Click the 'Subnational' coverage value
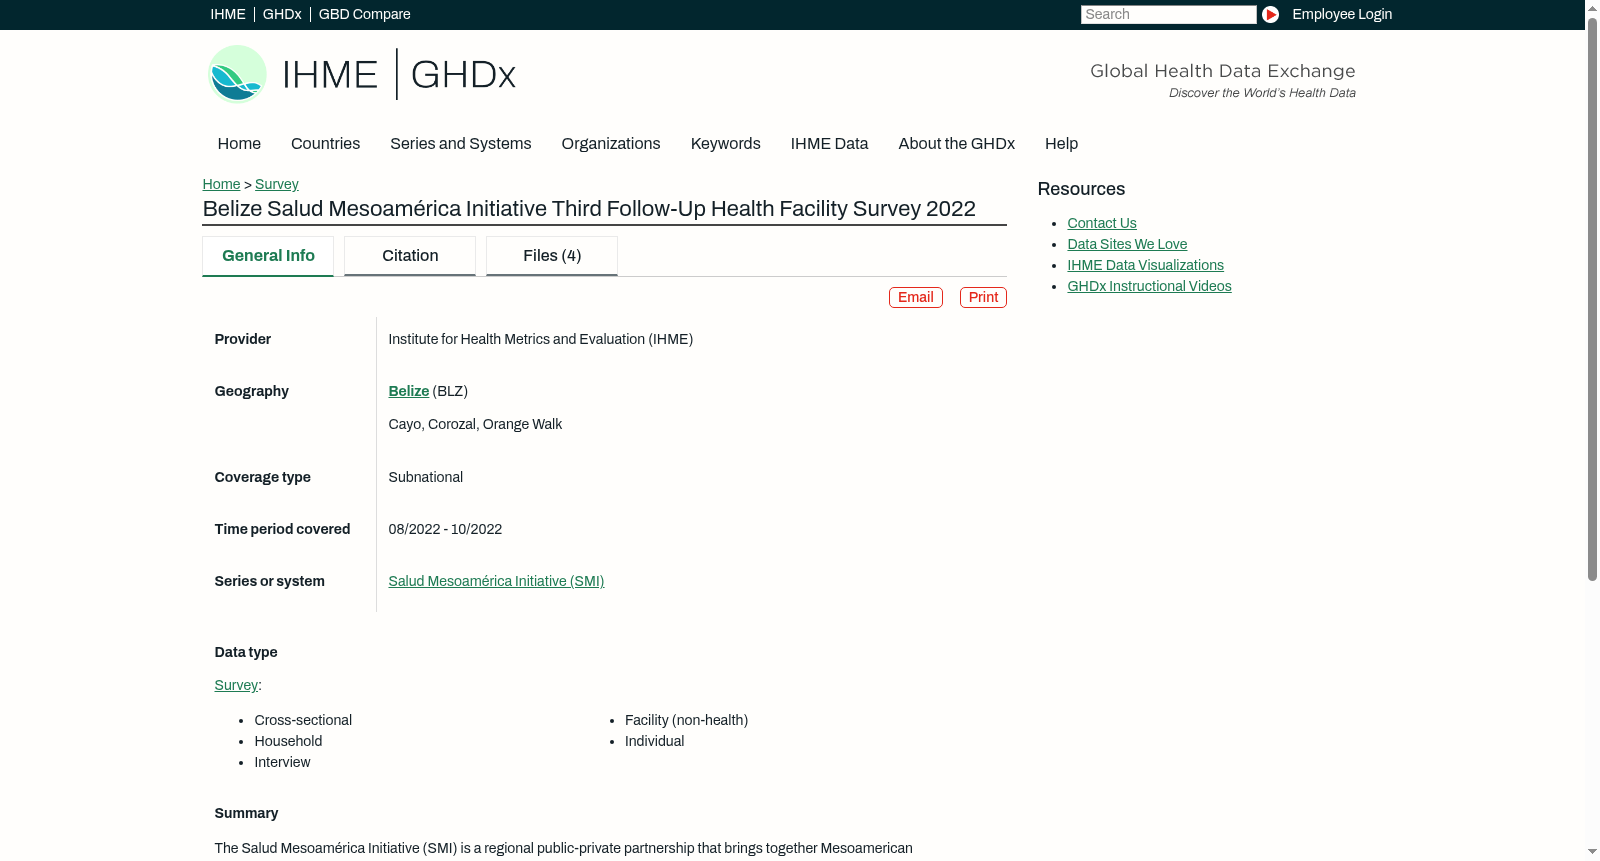Viewport: 1600px width, 861px height. click(425, 477)
